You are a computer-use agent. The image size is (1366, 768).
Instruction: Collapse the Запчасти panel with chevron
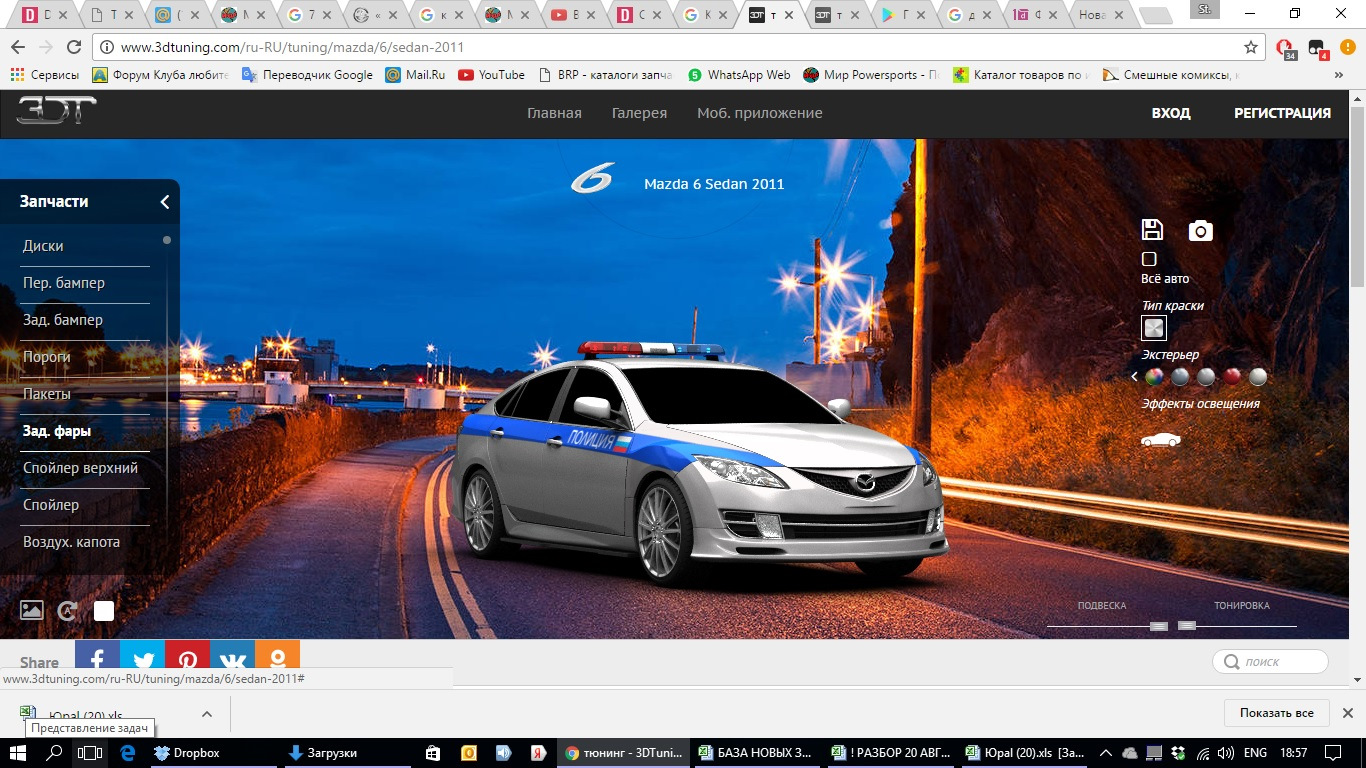click(x=165, y=202)
